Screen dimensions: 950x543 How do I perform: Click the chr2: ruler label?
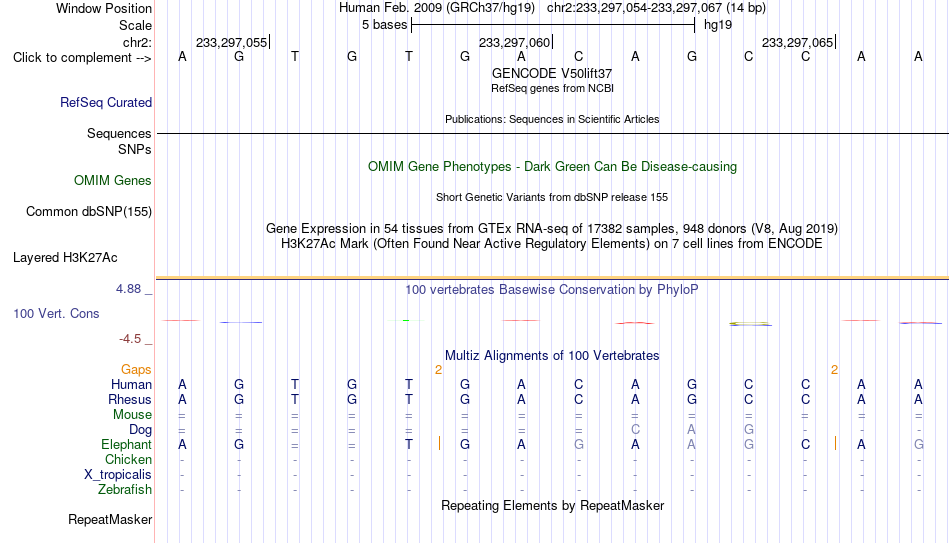pos(138,42)
